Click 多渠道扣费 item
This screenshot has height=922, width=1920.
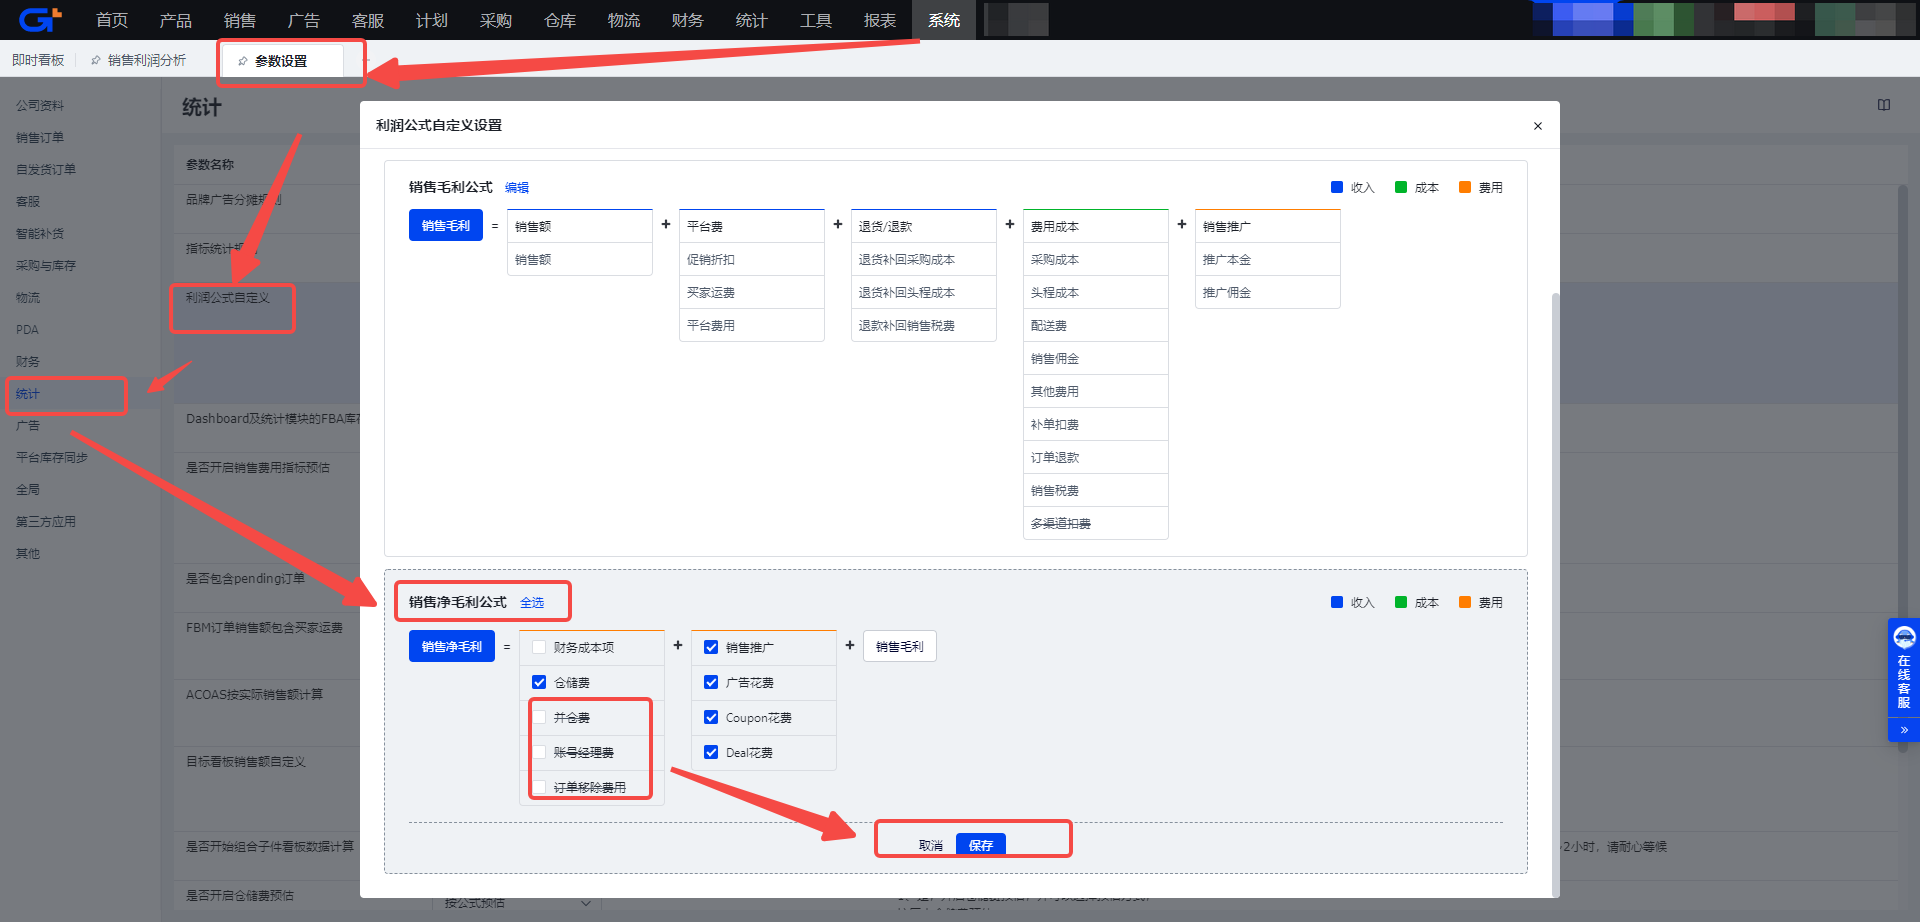click(1096, 523)
